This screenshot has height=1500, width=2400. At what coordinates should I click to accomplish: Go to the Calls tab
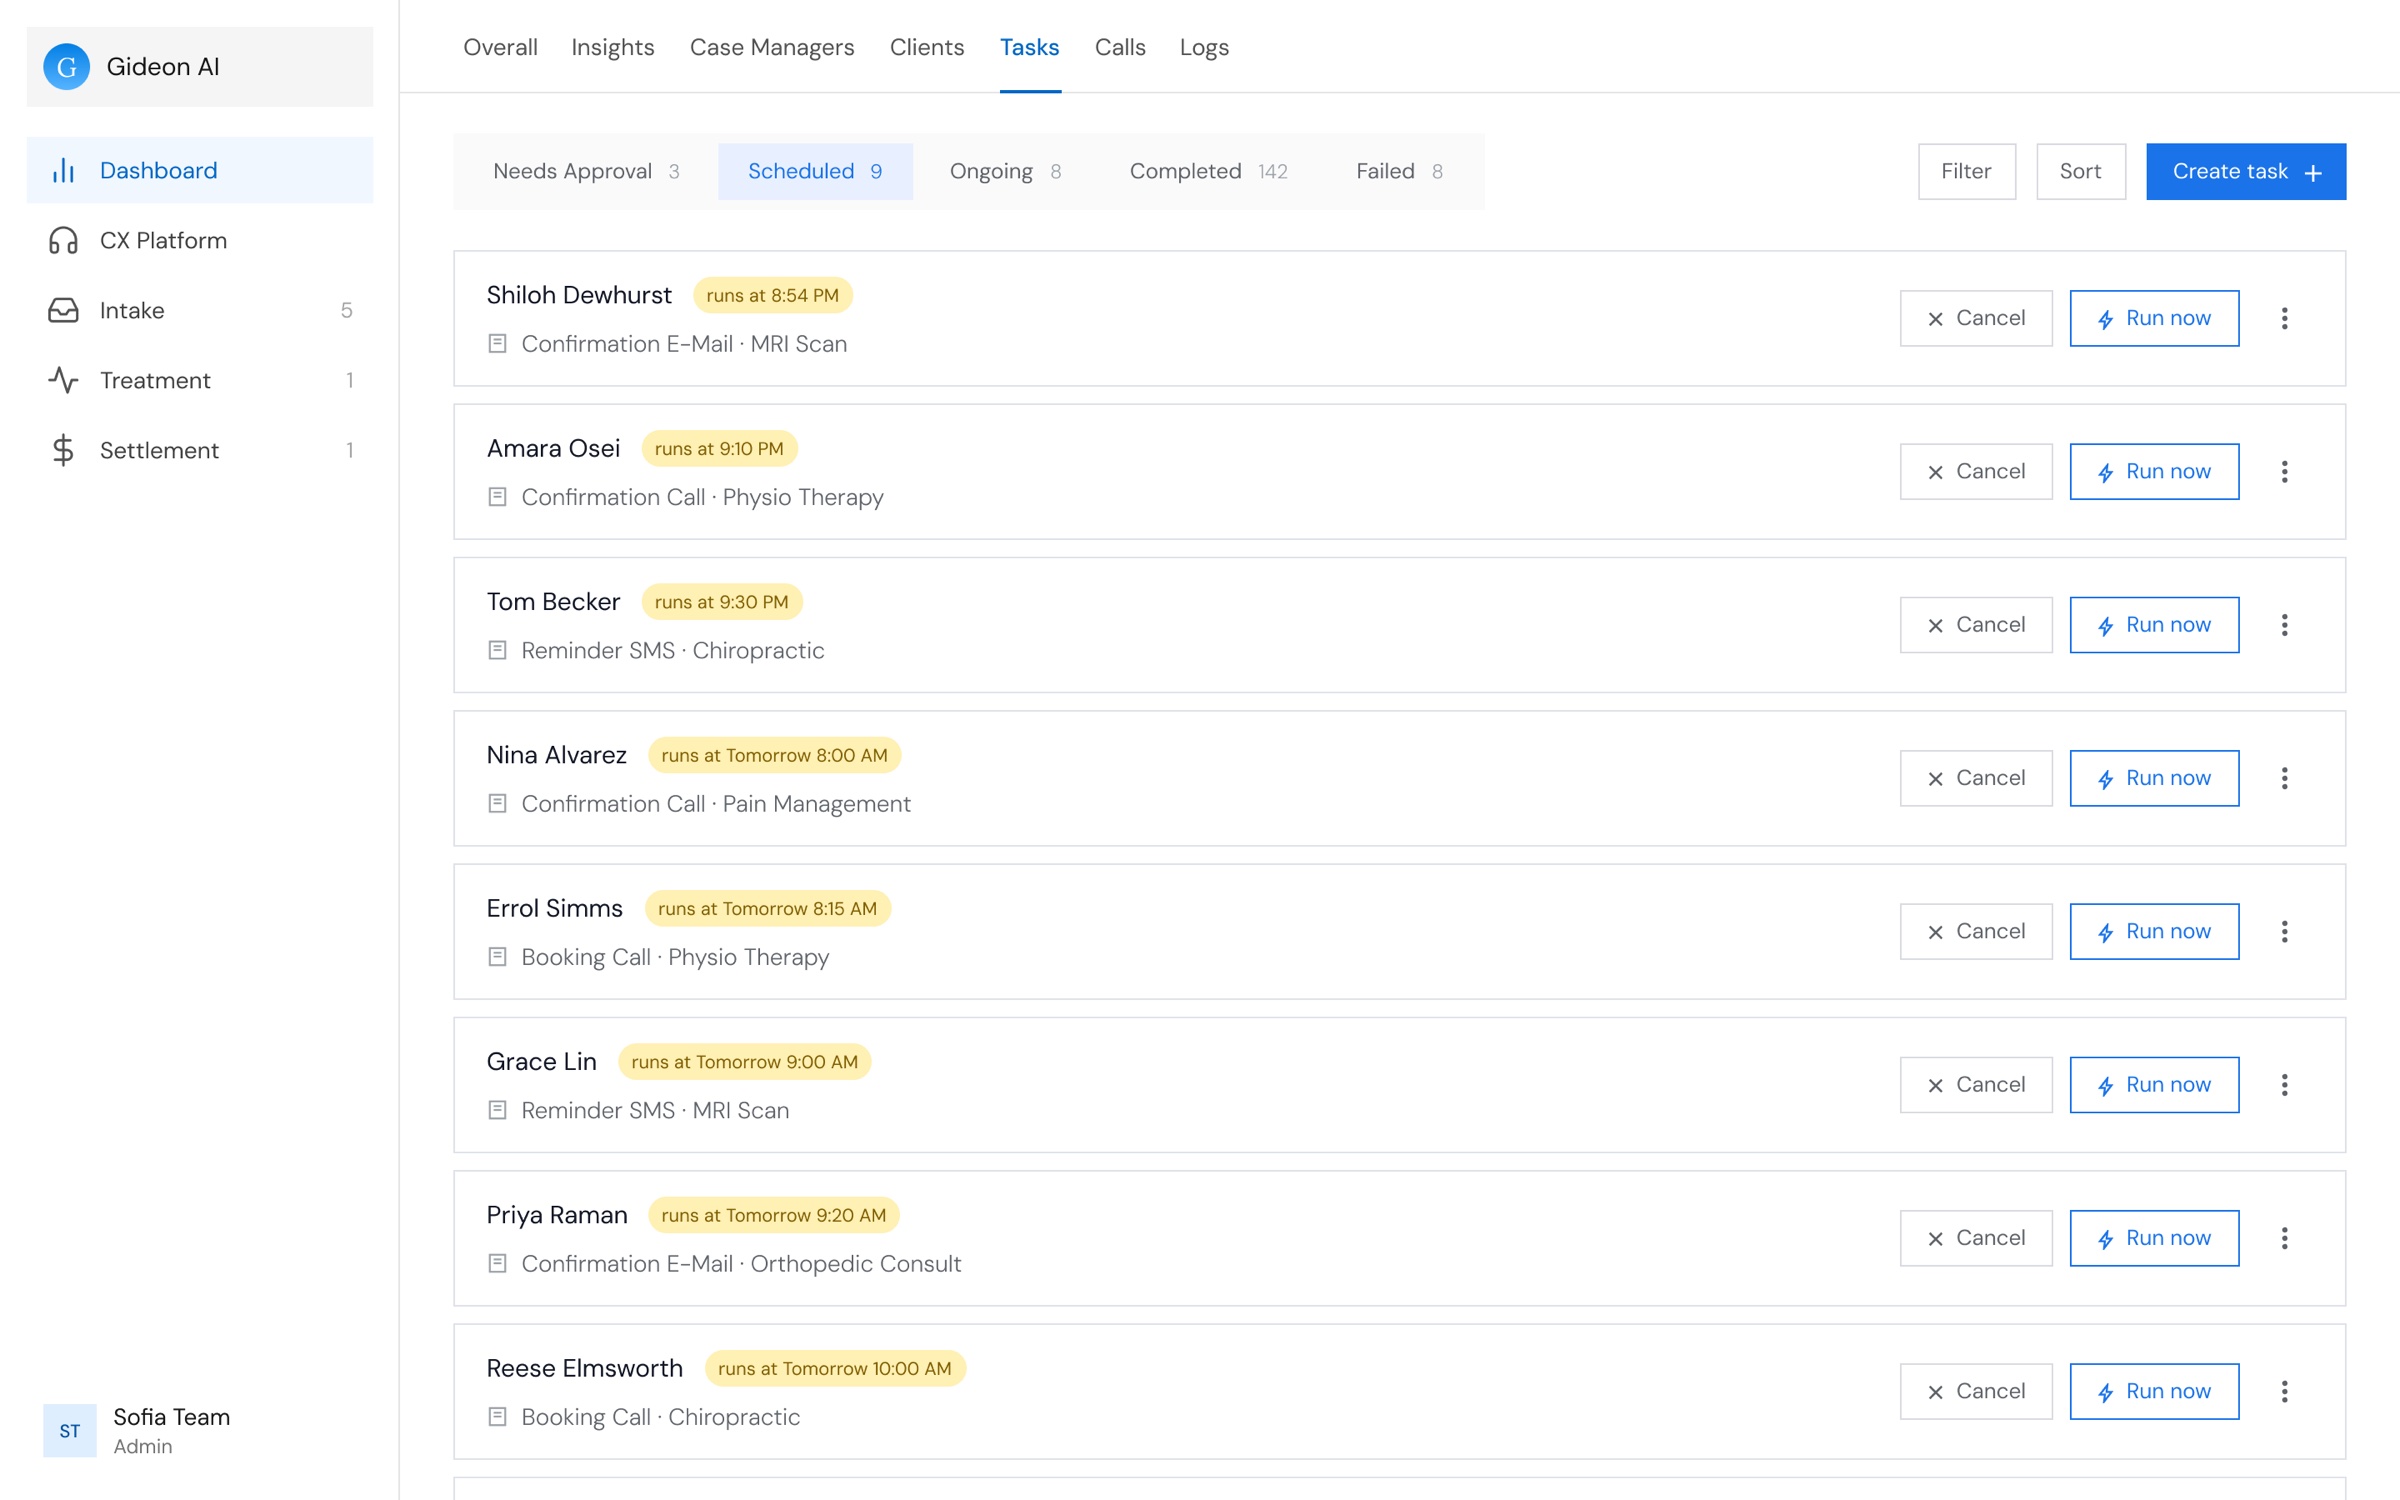click(x=1120, y=47)
